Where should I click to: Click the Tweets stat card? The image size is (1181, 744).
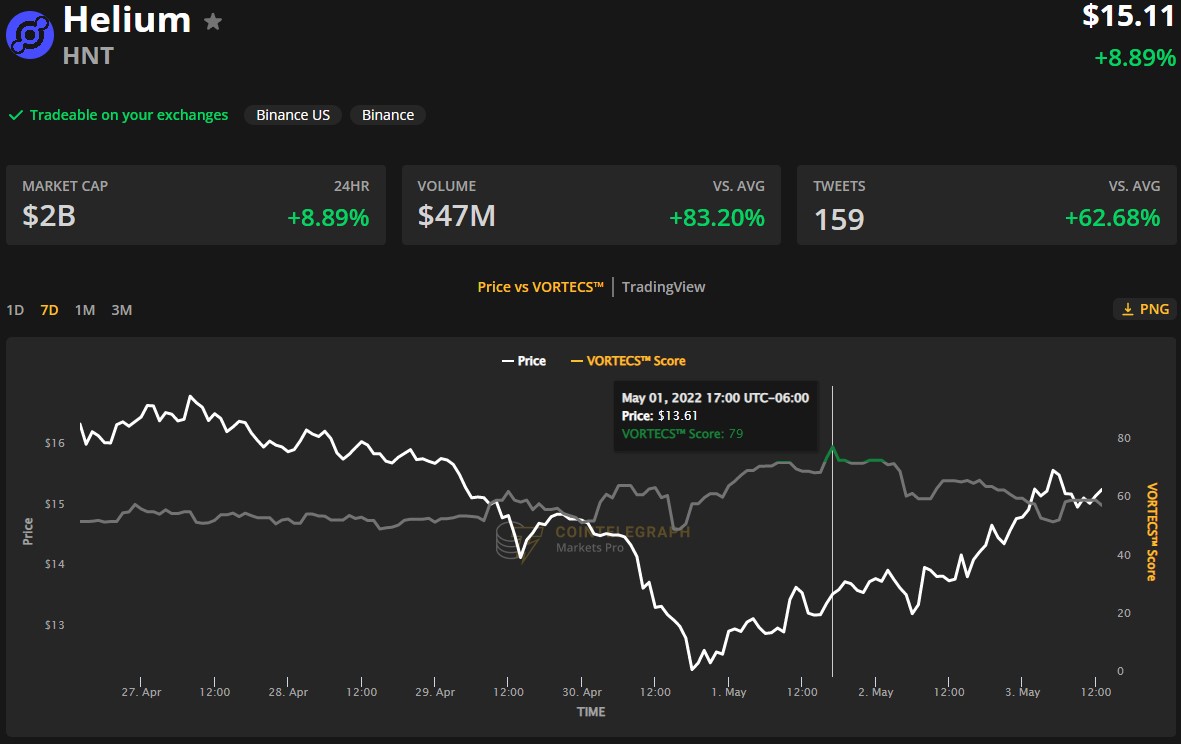986,205
